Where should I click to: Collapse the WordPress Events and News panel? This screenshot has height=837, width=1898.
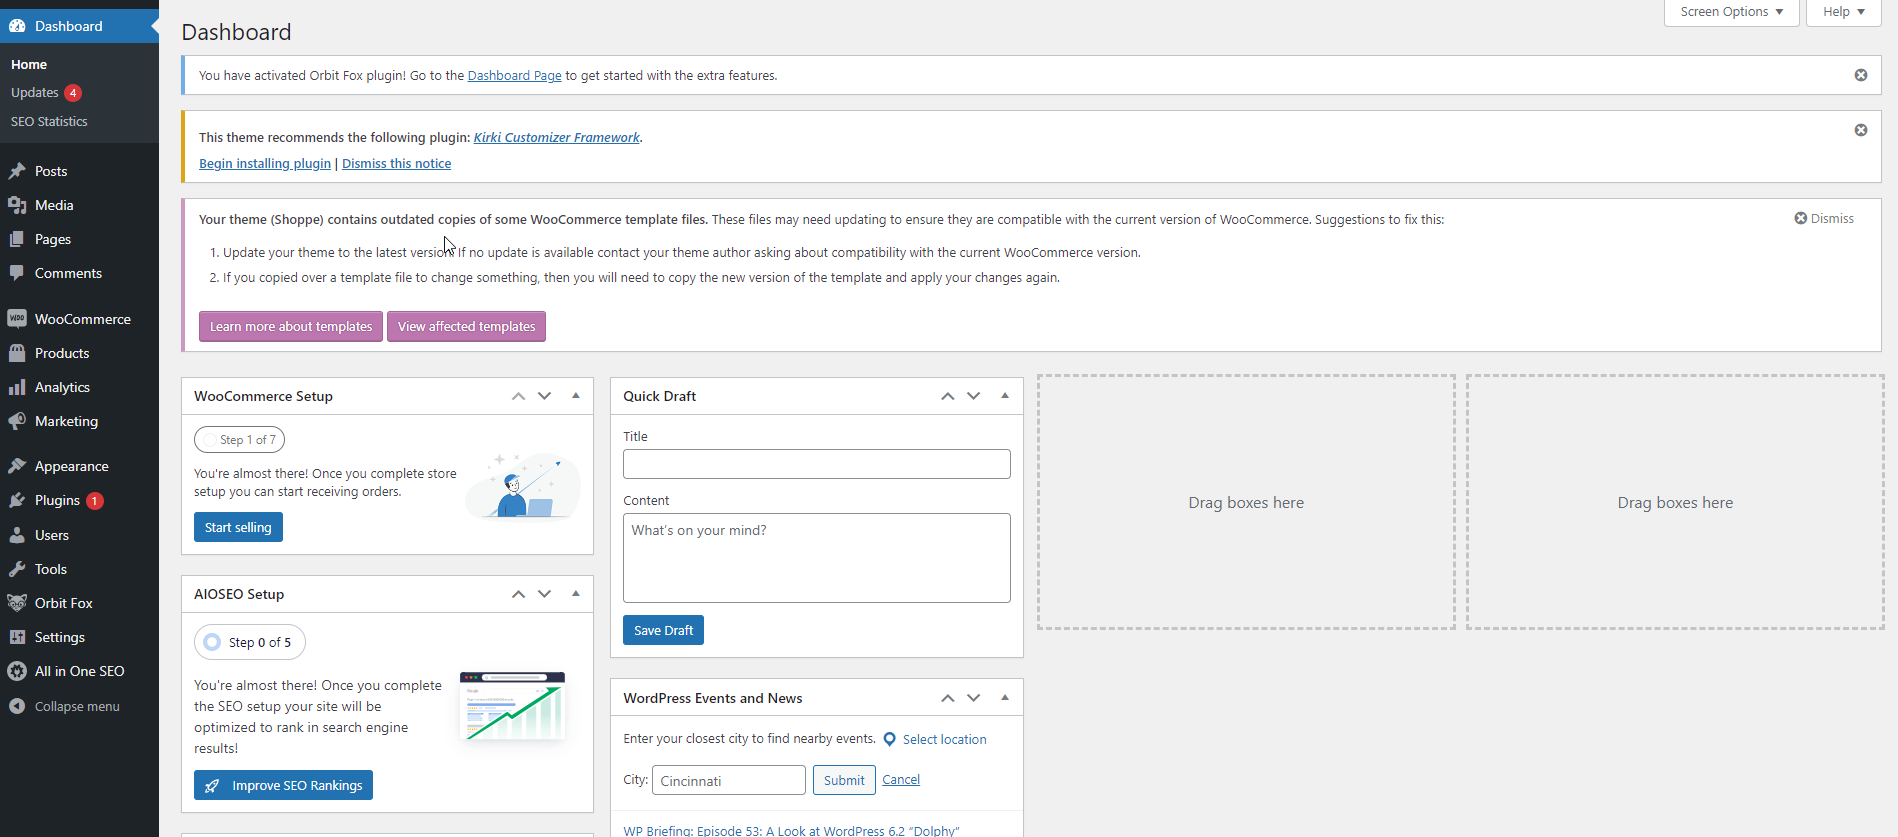coord(1005,698)
